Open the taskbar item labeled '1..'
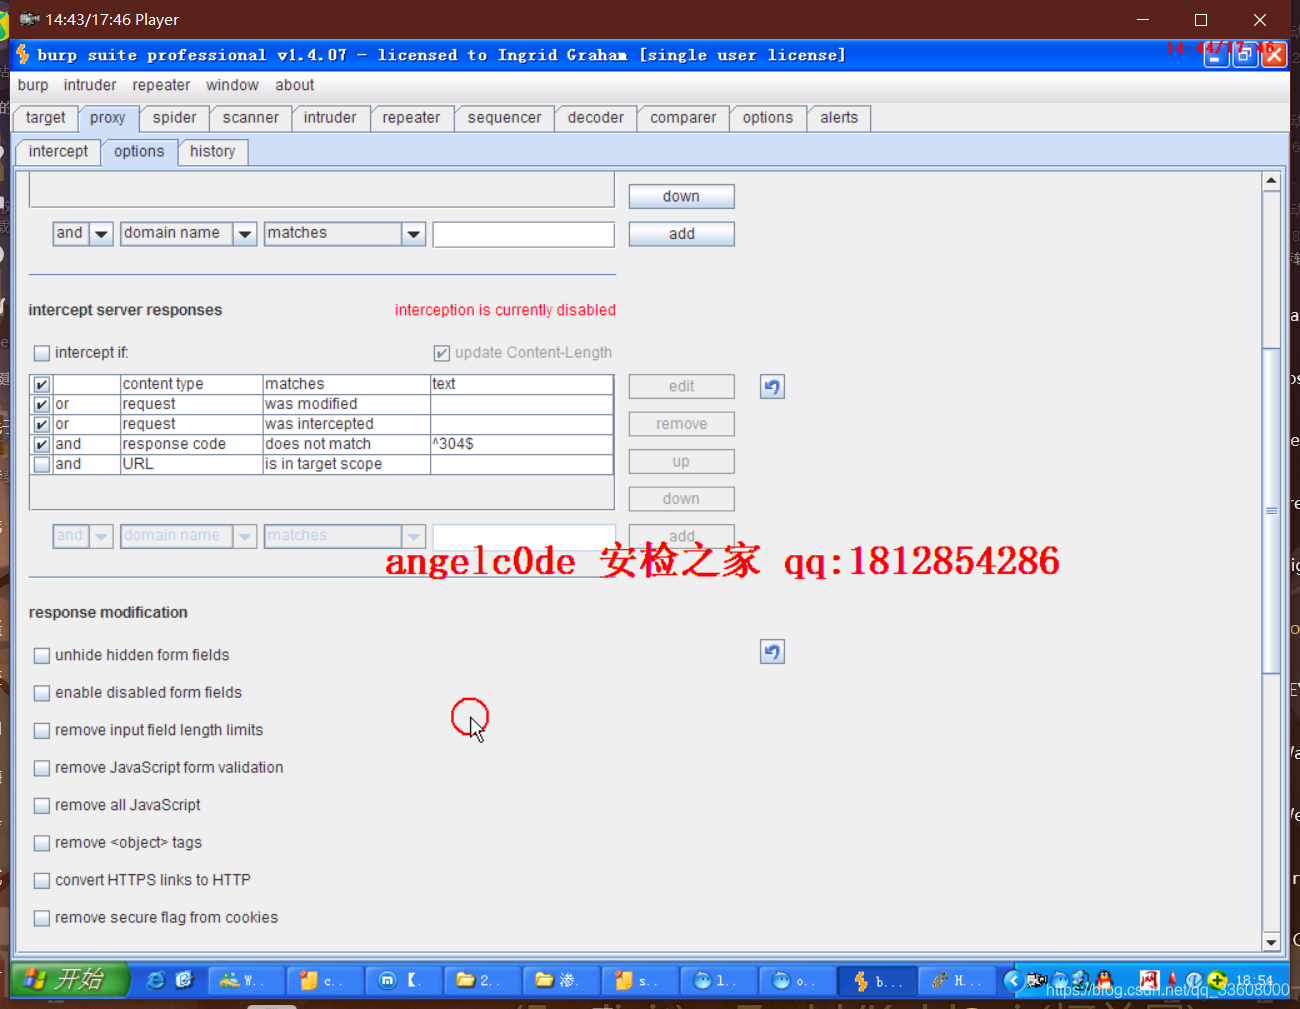The height and width of the screenshot is (1009, 1300). [720, 981]
